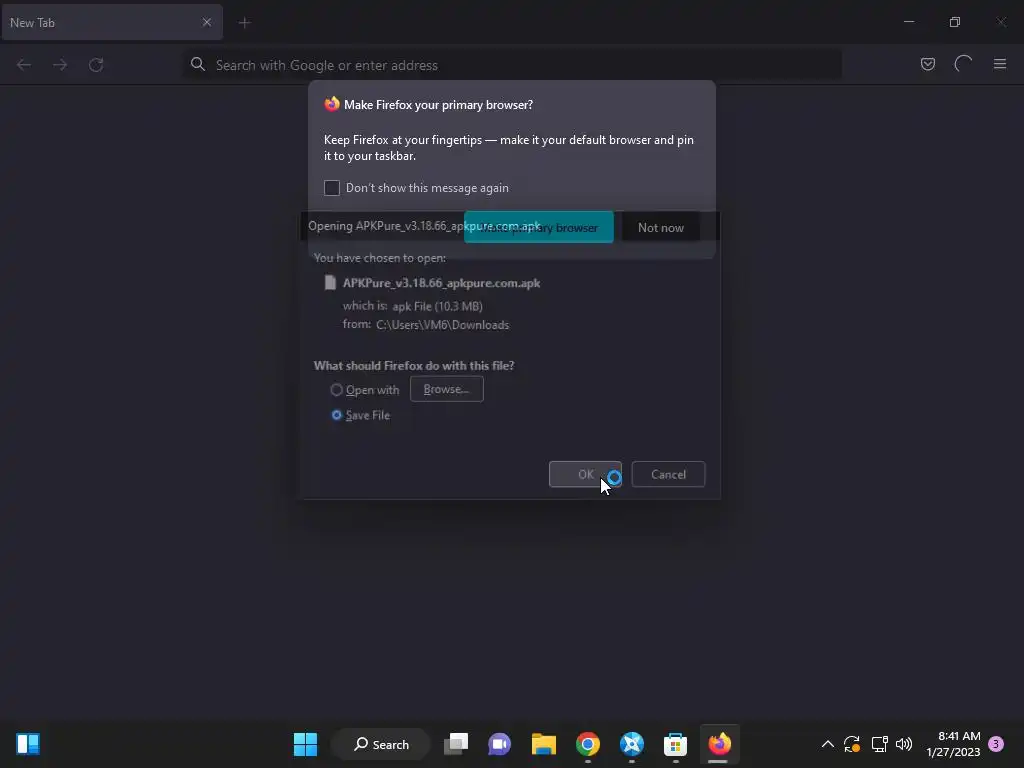Click the Browse... button
Viewport: 1024px width, 768px height.
(x=447, y=389)
